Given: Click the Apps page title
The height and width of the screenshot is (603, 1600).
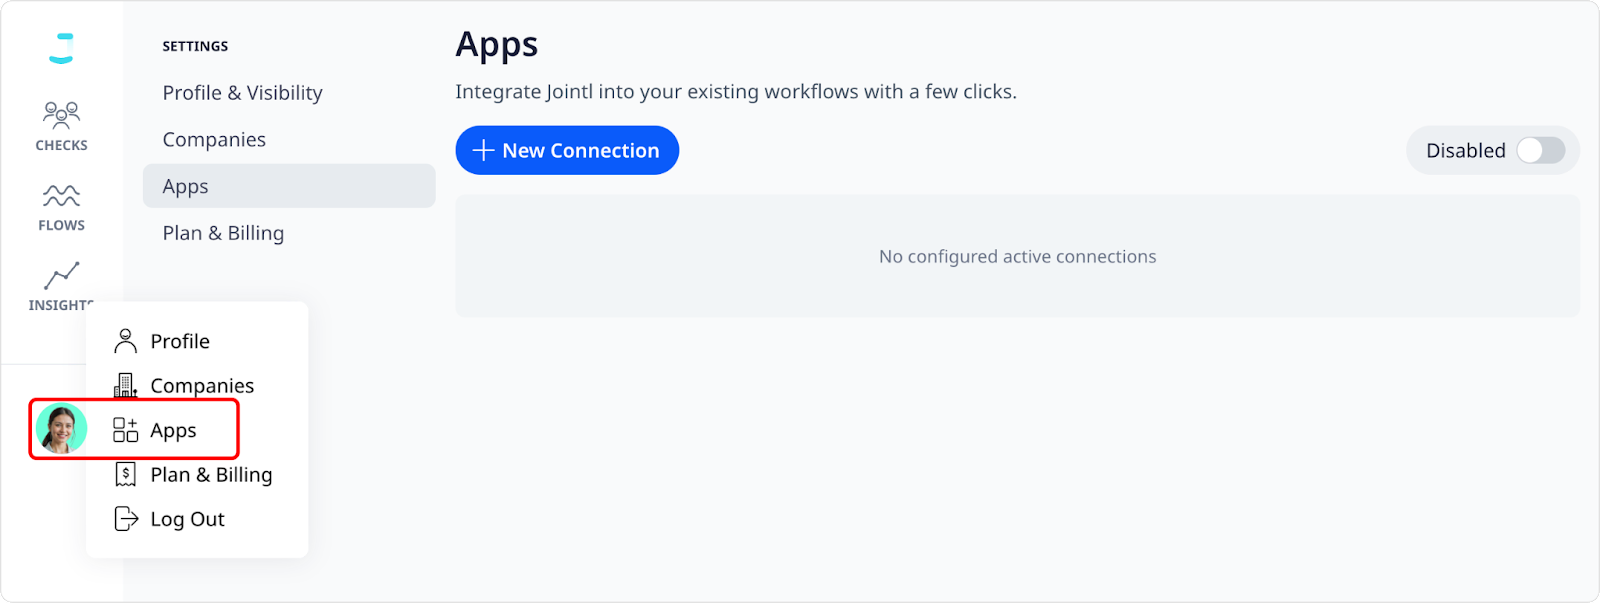Looking at the screenshot, I should click(496, 45).
